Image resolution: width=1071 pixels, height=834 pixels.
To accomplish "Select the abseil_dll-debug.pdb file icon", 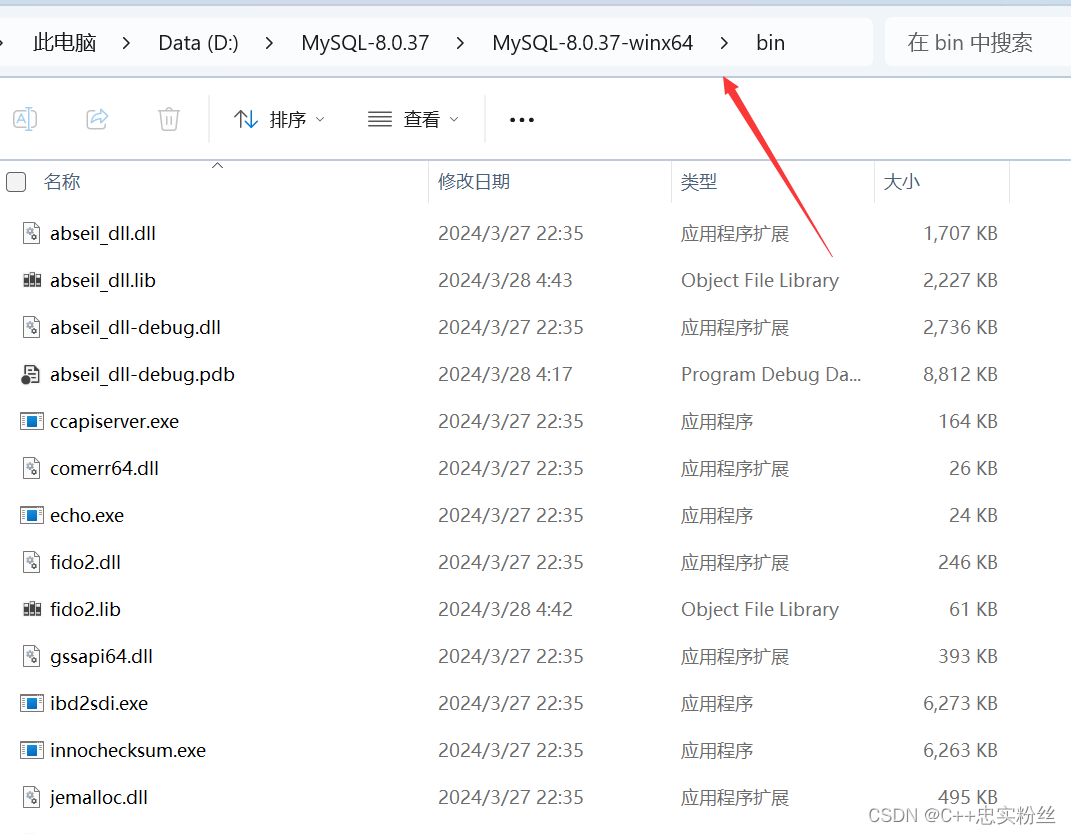I will pyautogui.click(x=31, y=374).
